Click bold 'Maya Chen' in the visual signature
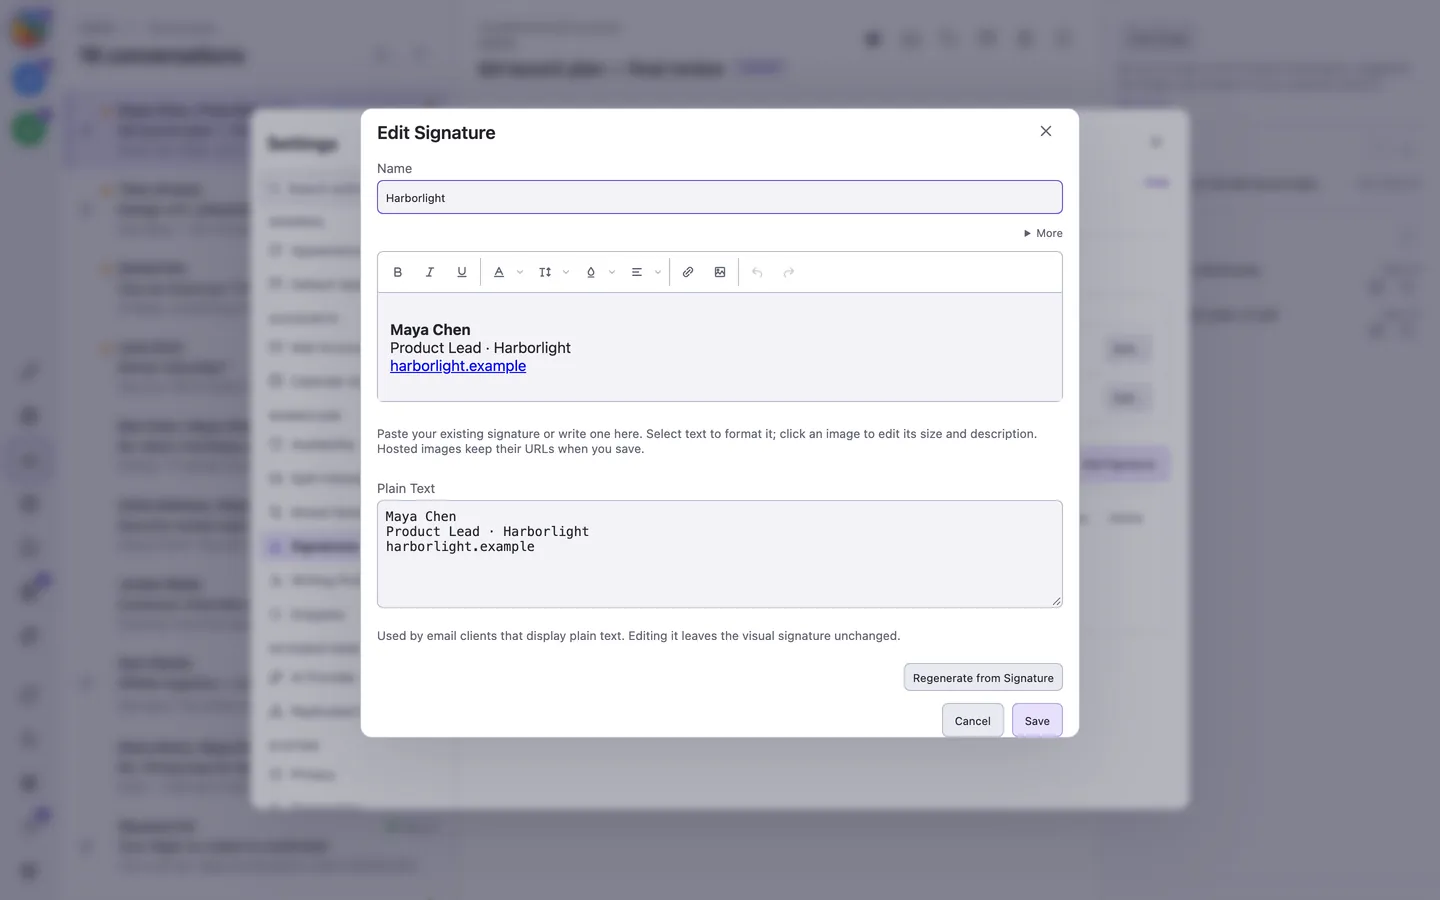The height and width of the screenshot is (900, 1440). [x=430, y=330]
